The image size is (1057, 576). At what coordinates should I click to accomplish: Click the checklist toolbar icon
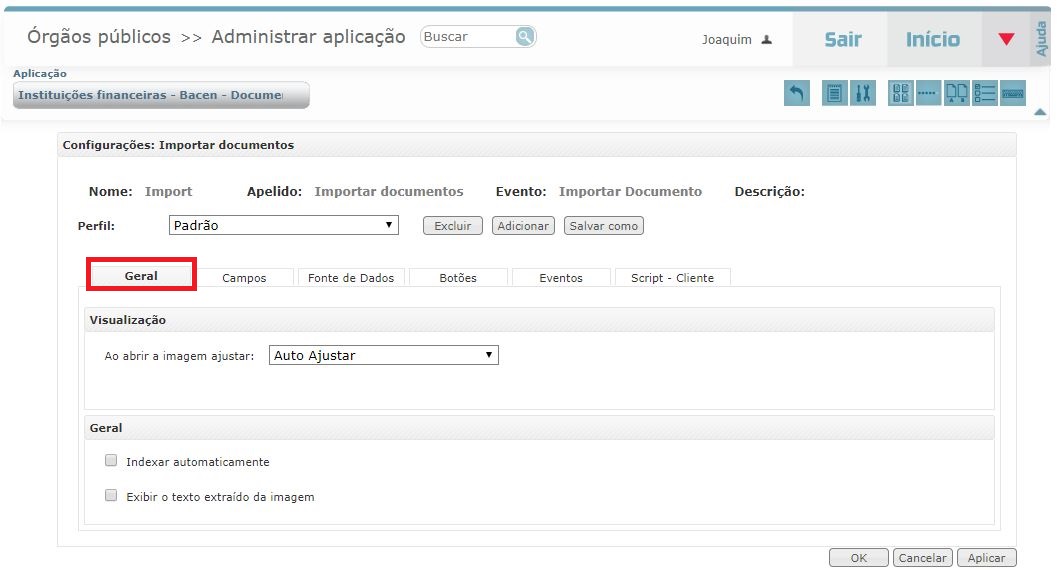point(985,93)
